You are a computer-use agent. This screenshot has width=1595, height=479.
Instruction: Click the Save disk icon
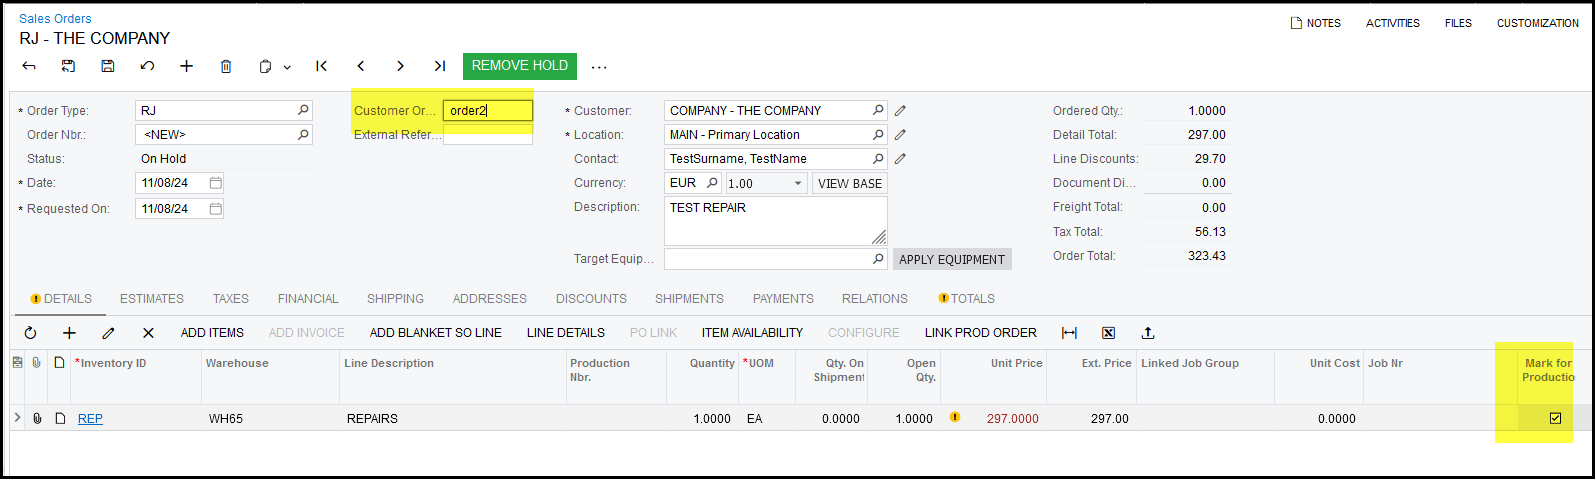[x=108, y=66]
